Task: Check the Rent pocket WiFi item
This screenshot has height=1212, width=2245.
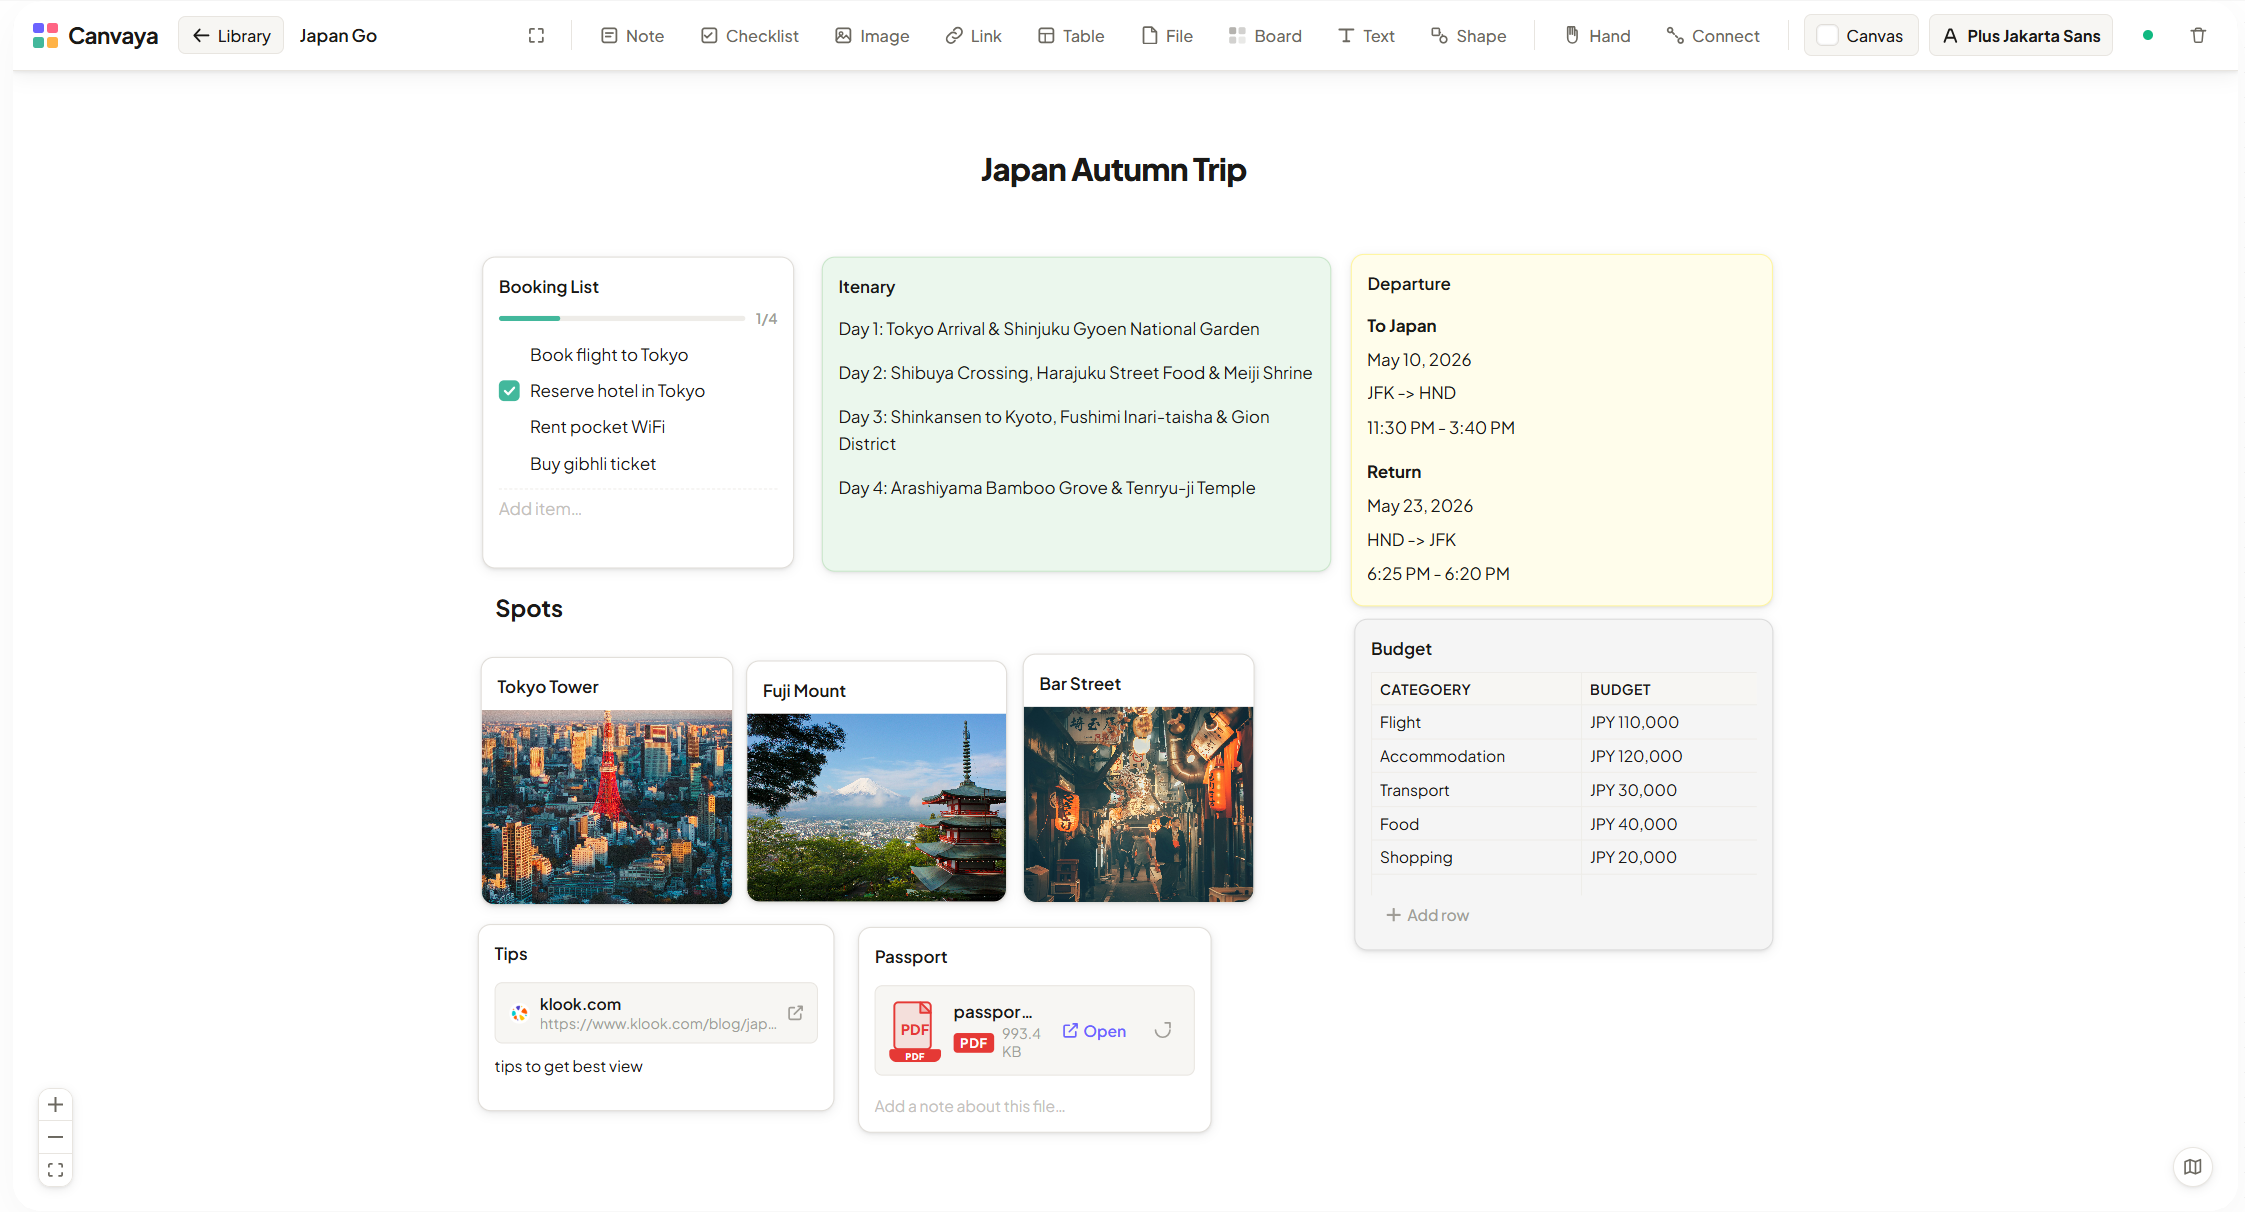Action: (x=509, y=427)
